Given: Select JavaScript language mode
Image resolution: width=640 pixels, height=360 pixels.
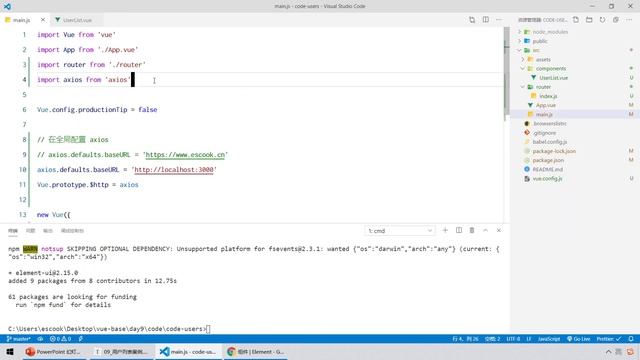Looking at the screenshot, I should pyautogui.click(x=549, y=339).
